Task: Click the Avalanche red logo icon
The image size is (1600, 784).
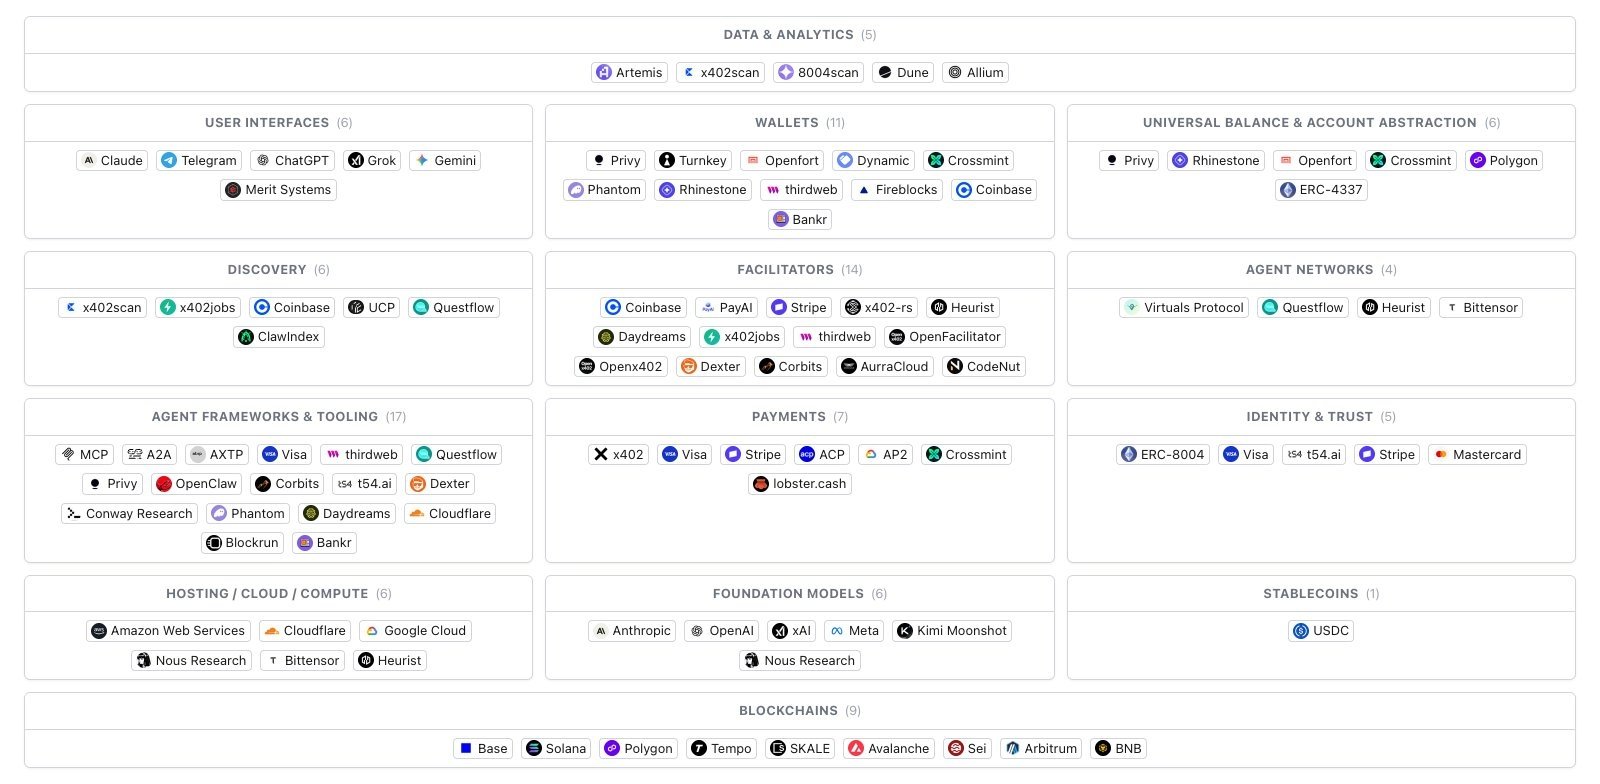Action: [x=856, y=749]
